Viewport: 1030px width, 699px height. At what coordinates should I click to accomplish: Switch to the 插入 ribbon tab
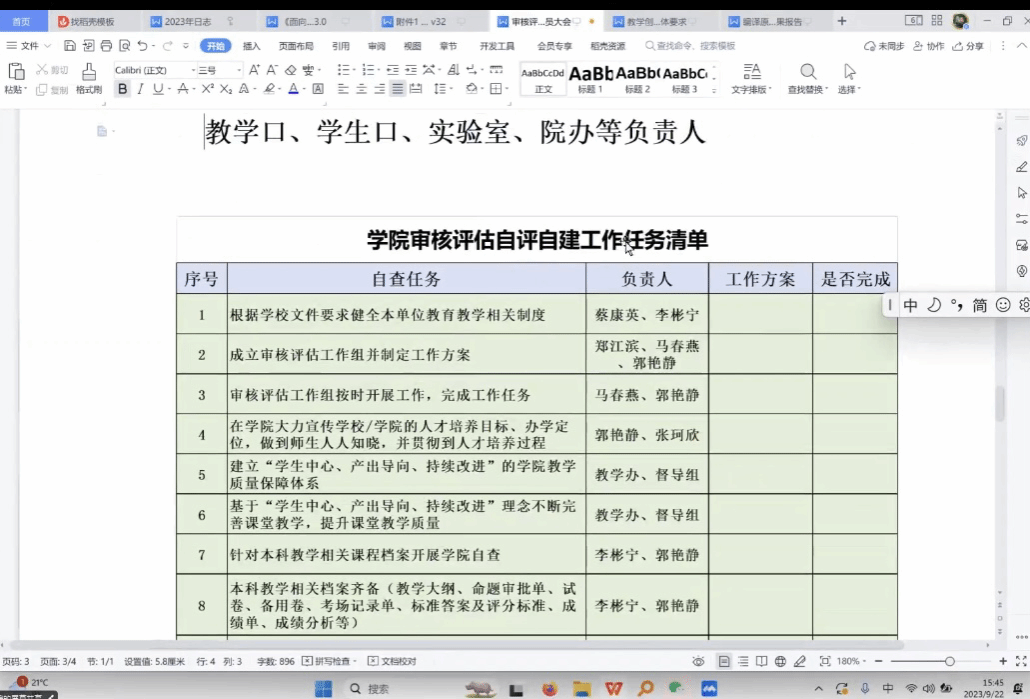pos(252,46)
